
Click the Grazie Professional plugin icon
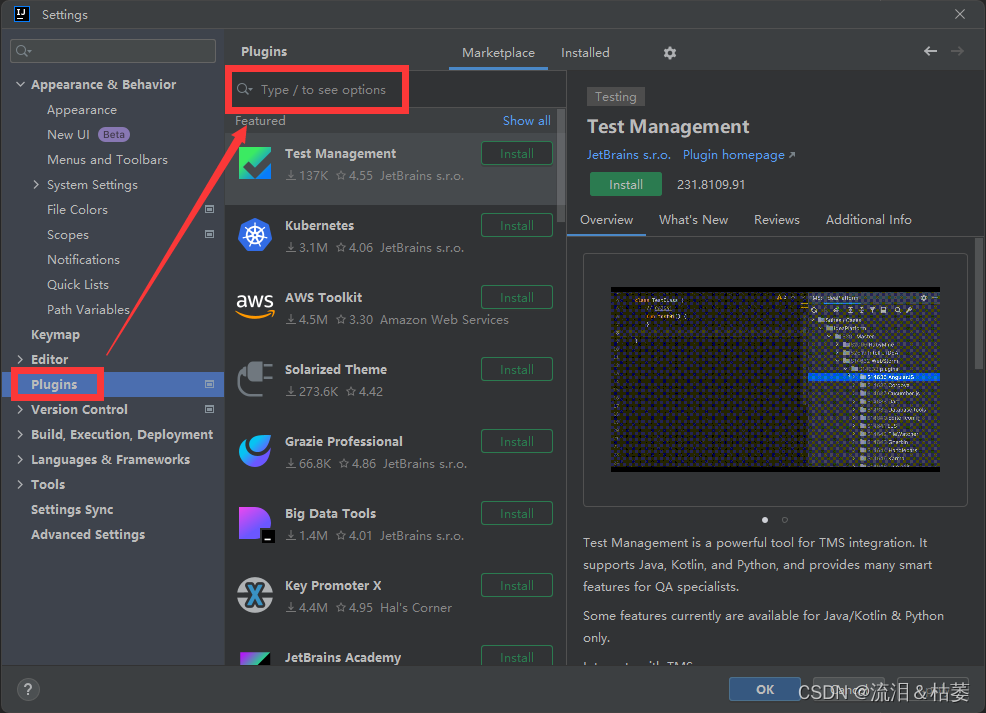coord(255,451)
